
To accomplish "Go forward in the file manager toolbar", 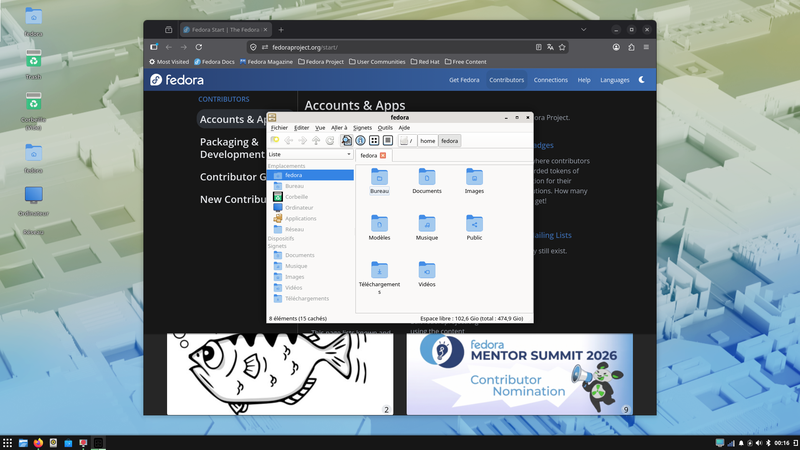I will (303, 140).
